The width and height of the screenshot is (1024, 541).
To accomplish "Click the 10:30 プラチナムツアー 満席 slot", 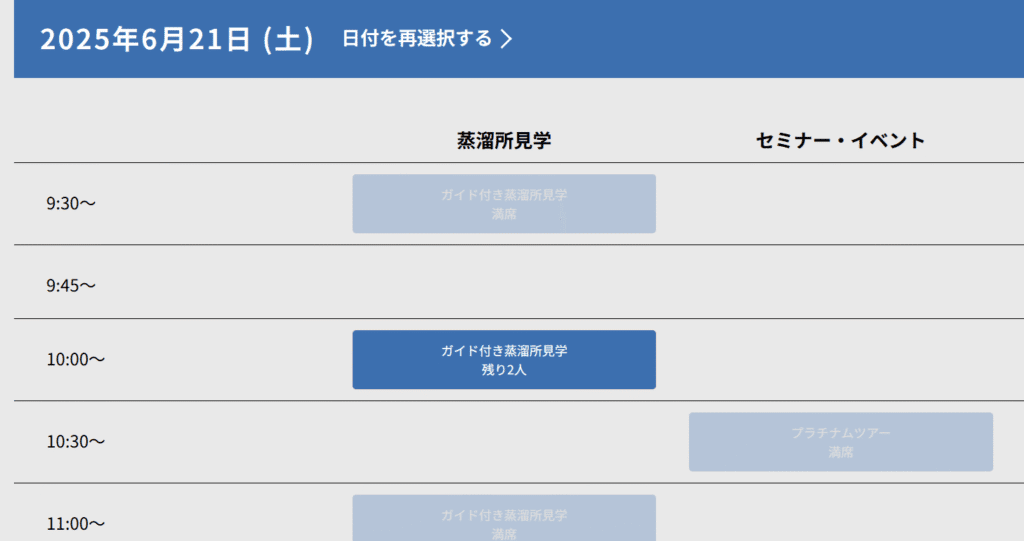I will pyautogui.click(x=840, y=442).
